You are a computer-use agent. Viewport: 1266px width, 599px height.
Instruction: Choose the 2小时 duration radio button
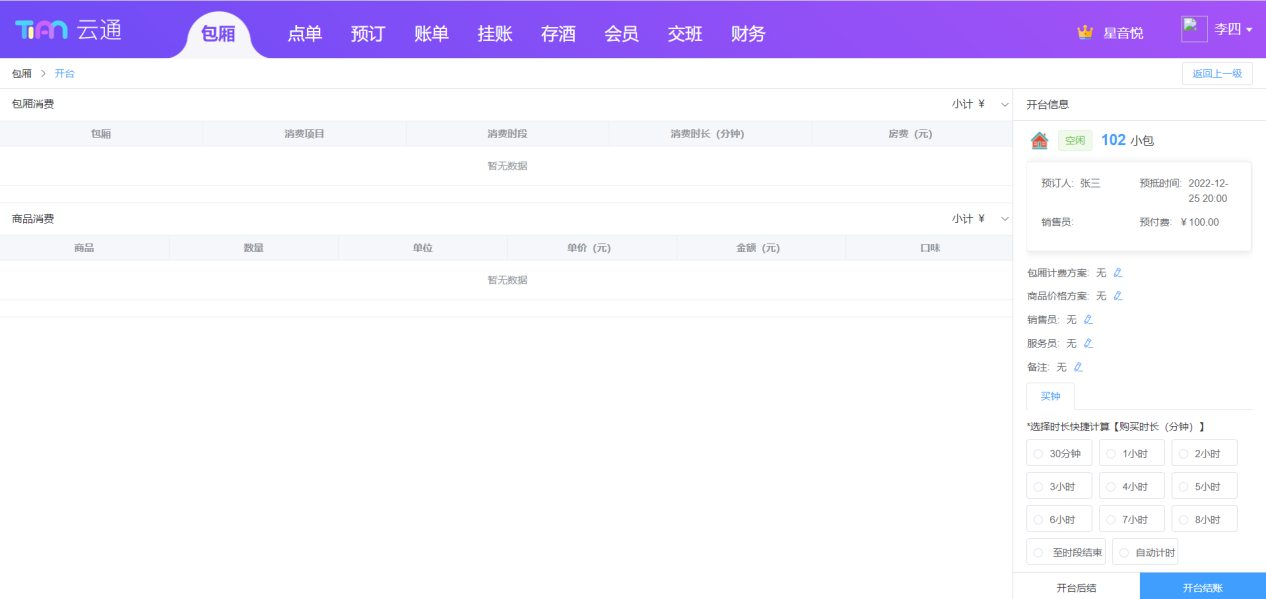(1204, 454)
